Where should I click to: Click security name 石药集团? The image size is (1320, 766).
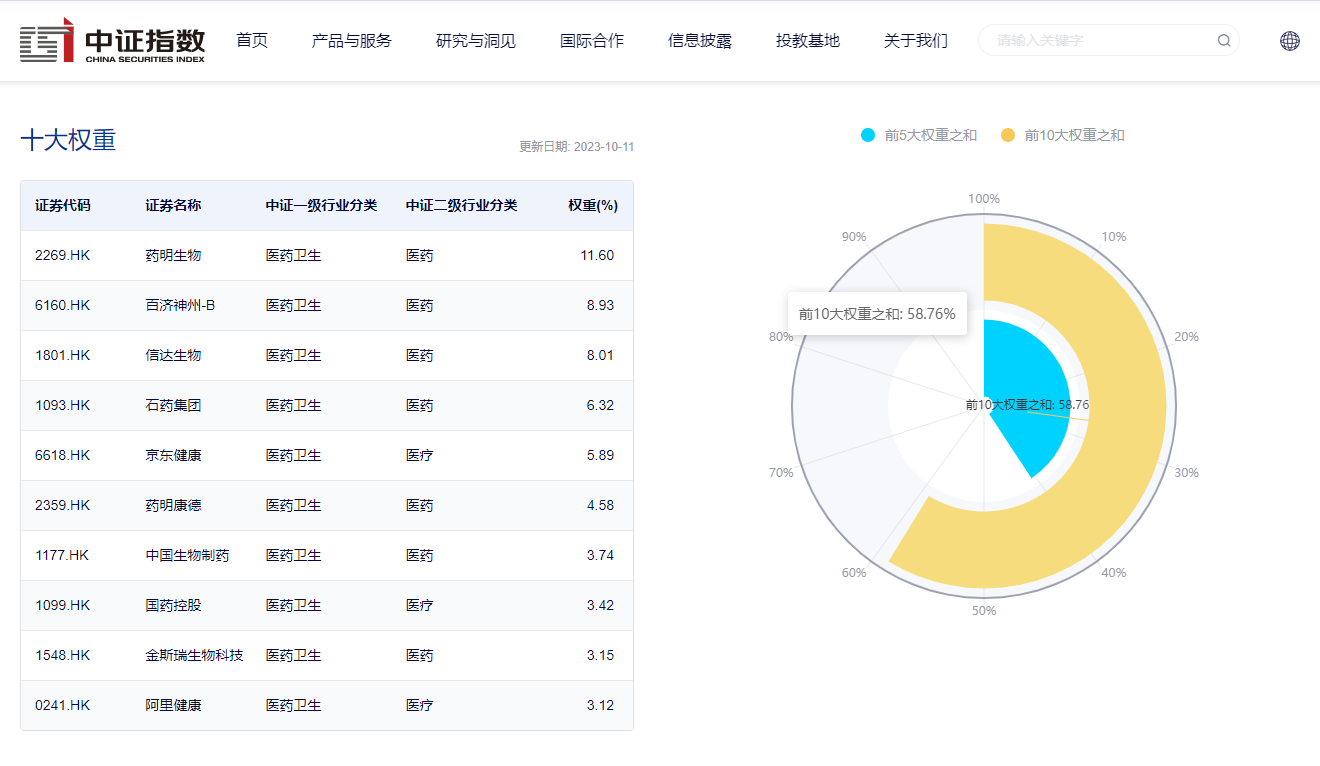(x=173, y=405)
